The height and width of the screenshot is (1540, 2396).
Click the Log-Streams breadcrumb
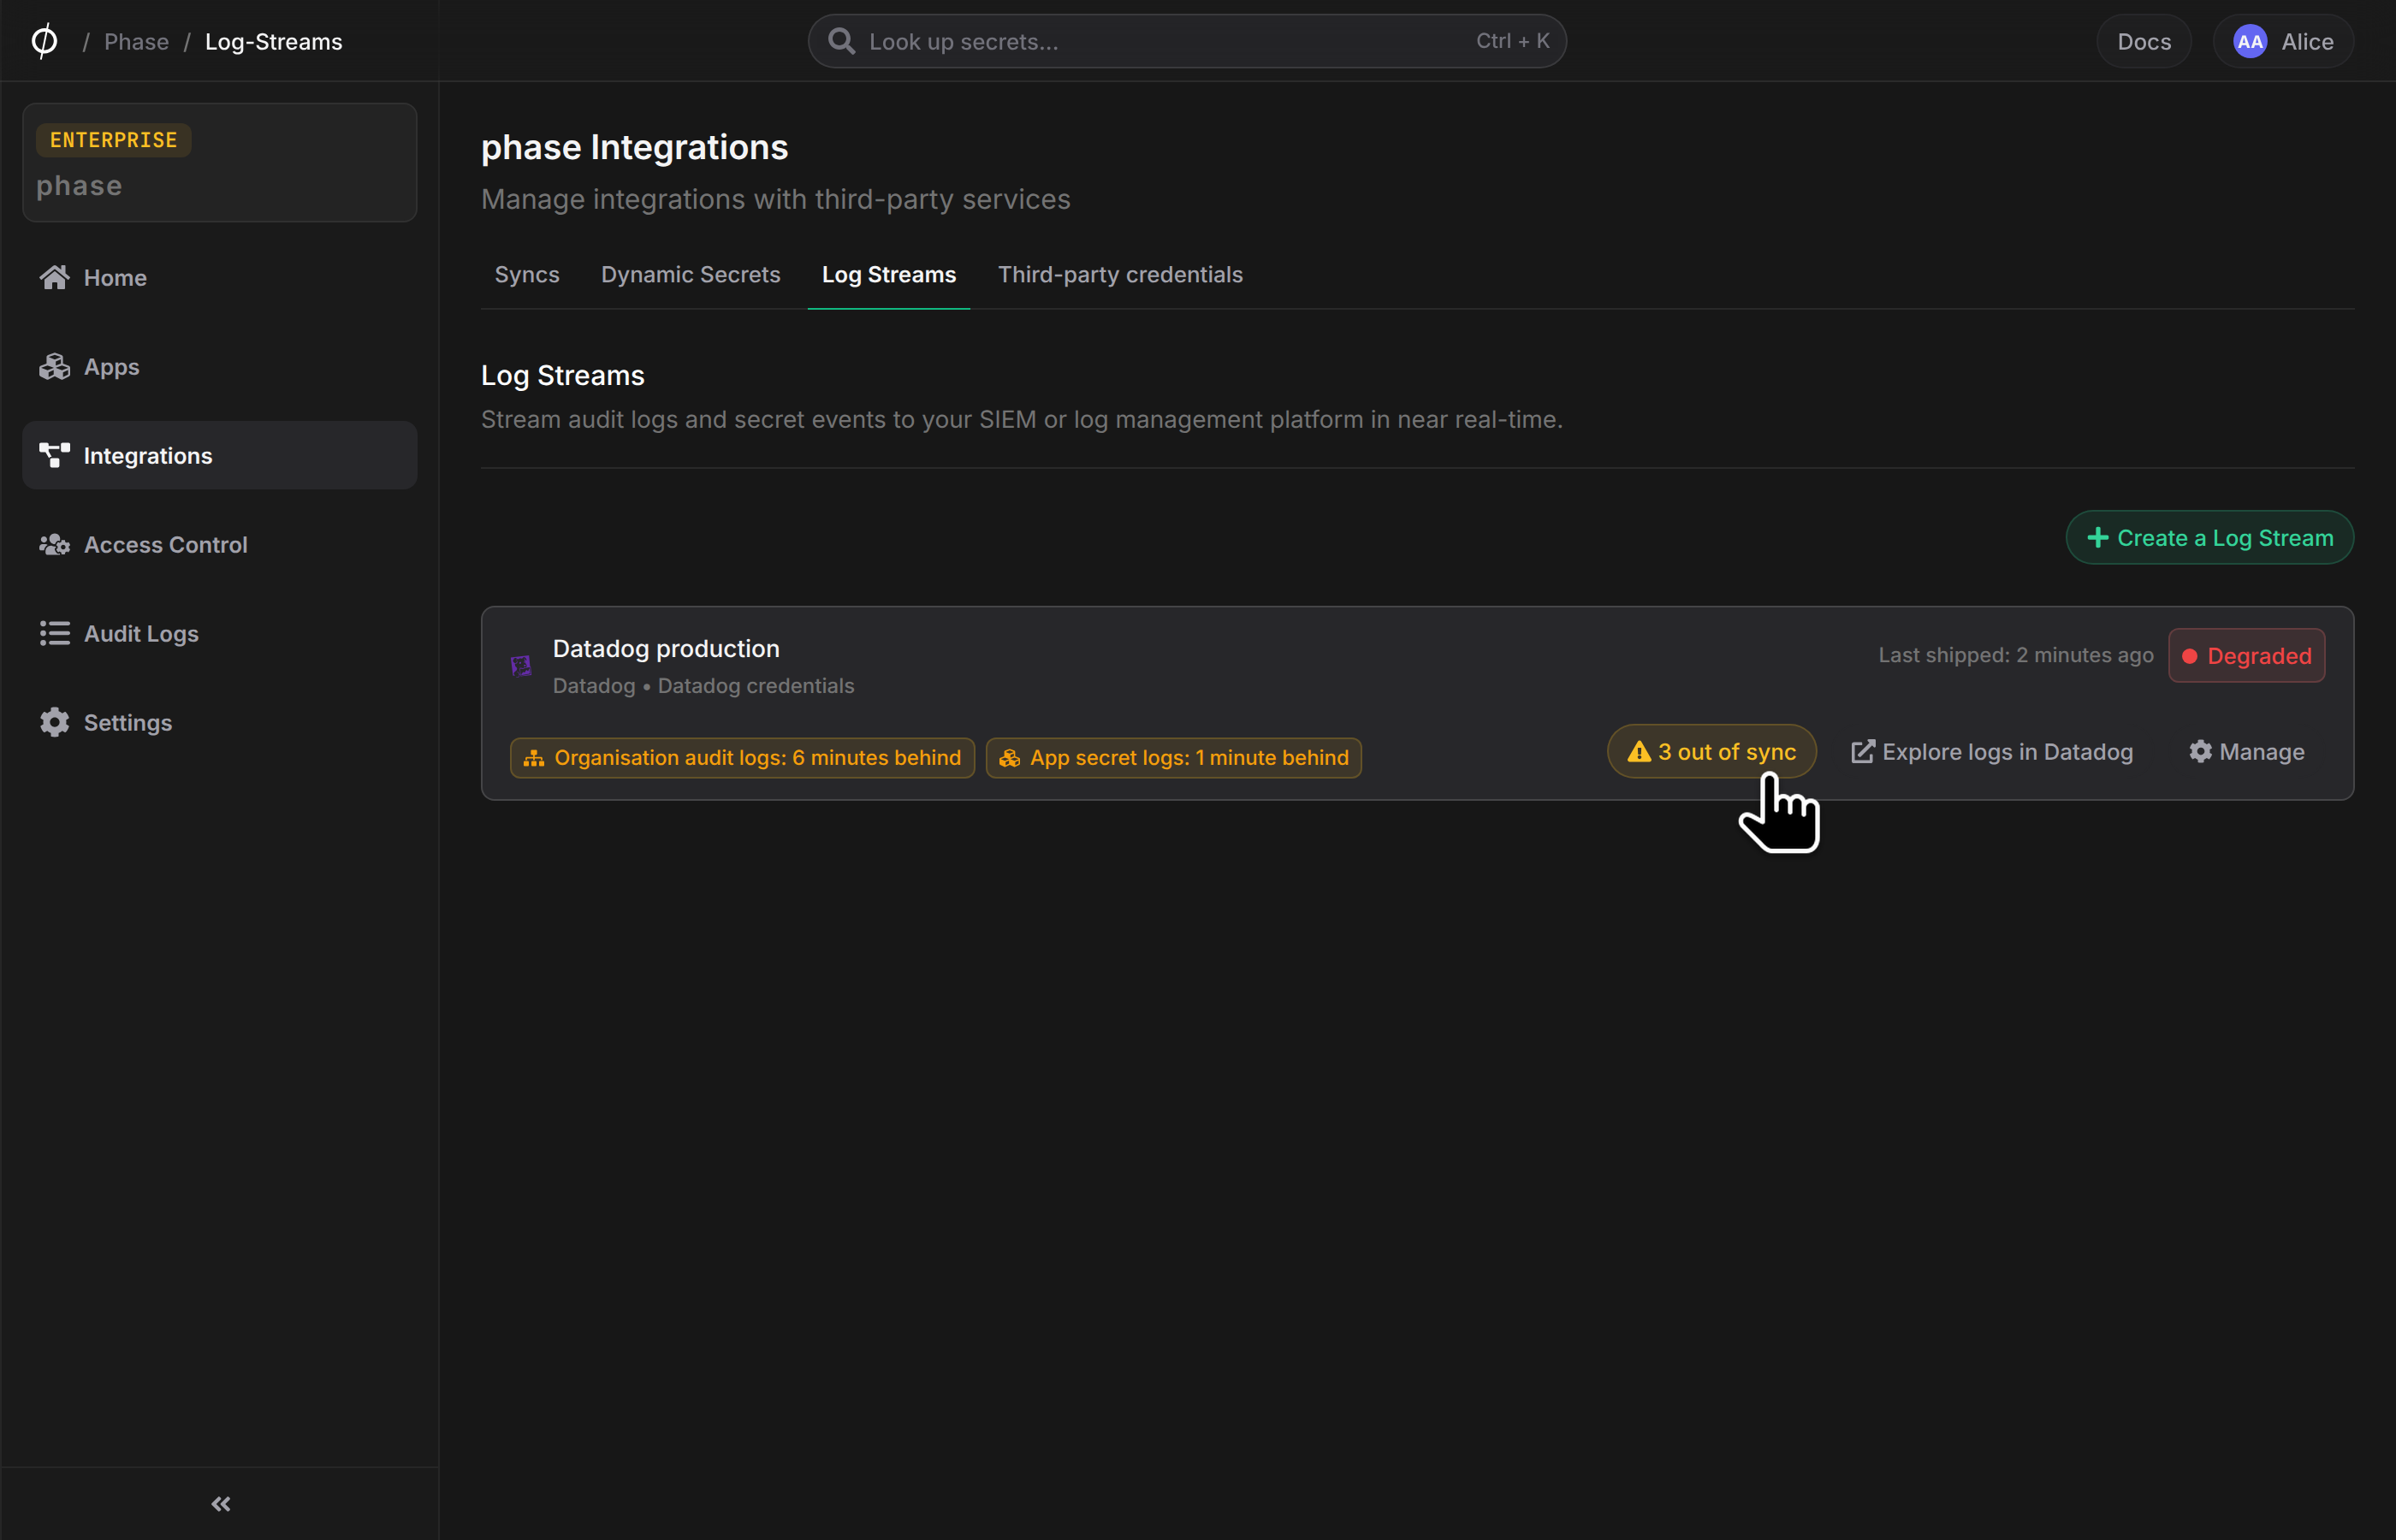tap(273, 41)
